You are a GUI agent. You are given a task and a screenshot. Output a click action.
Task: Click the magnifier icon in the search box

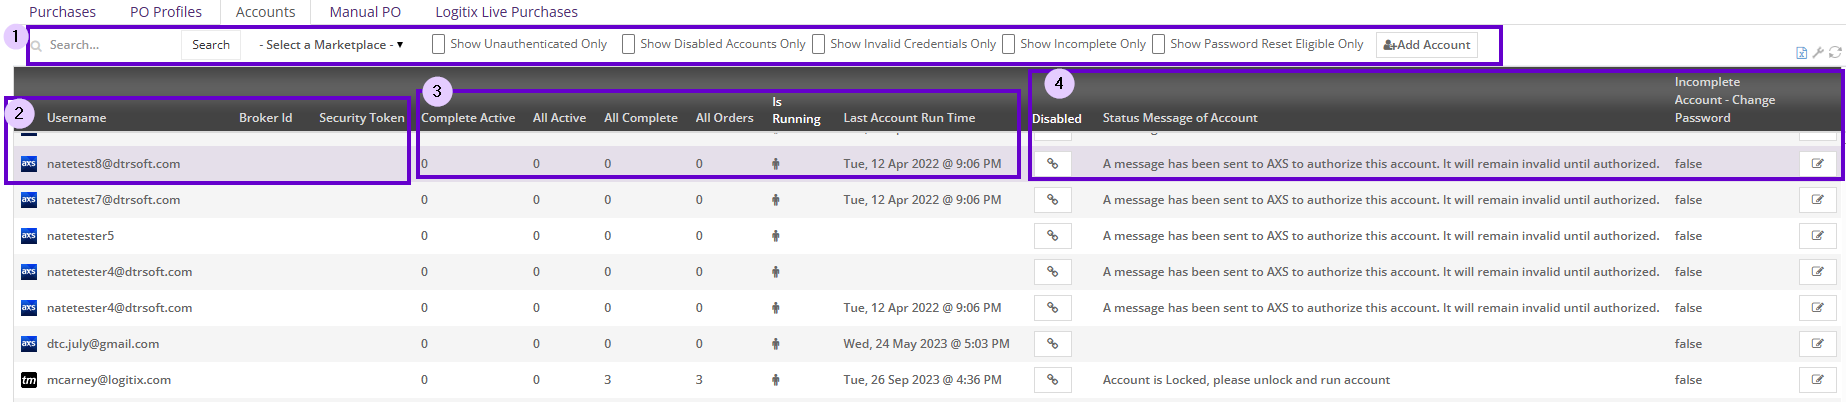click(x=37, y=45)
